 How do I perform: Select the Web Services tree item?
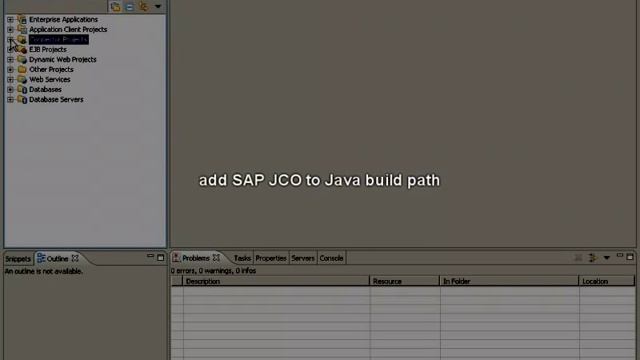pyautogui.click(x=50, y=80)
